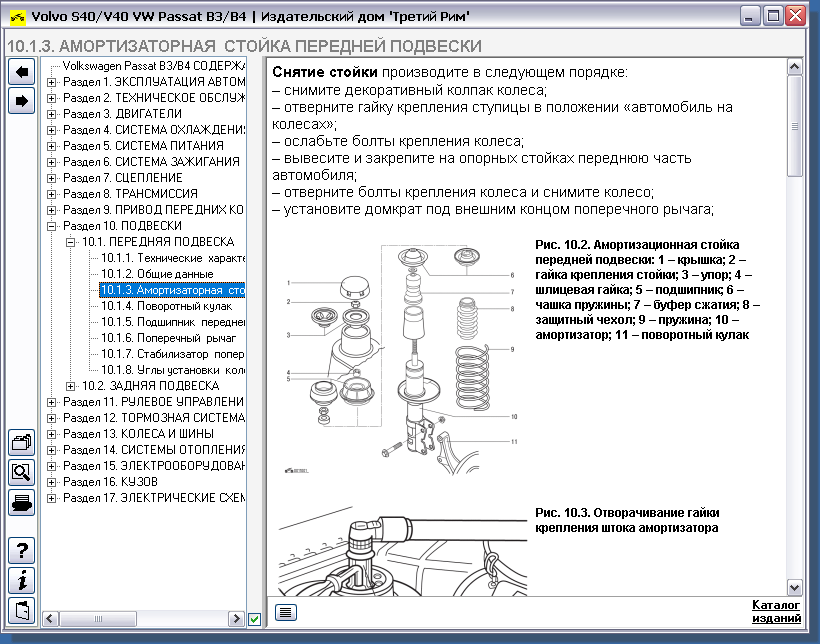The image size is (820, 644).
Task: Select 10.1.3. Амортизаторная стойка topic
Action: pyautogui.click(x=173, y=290)
